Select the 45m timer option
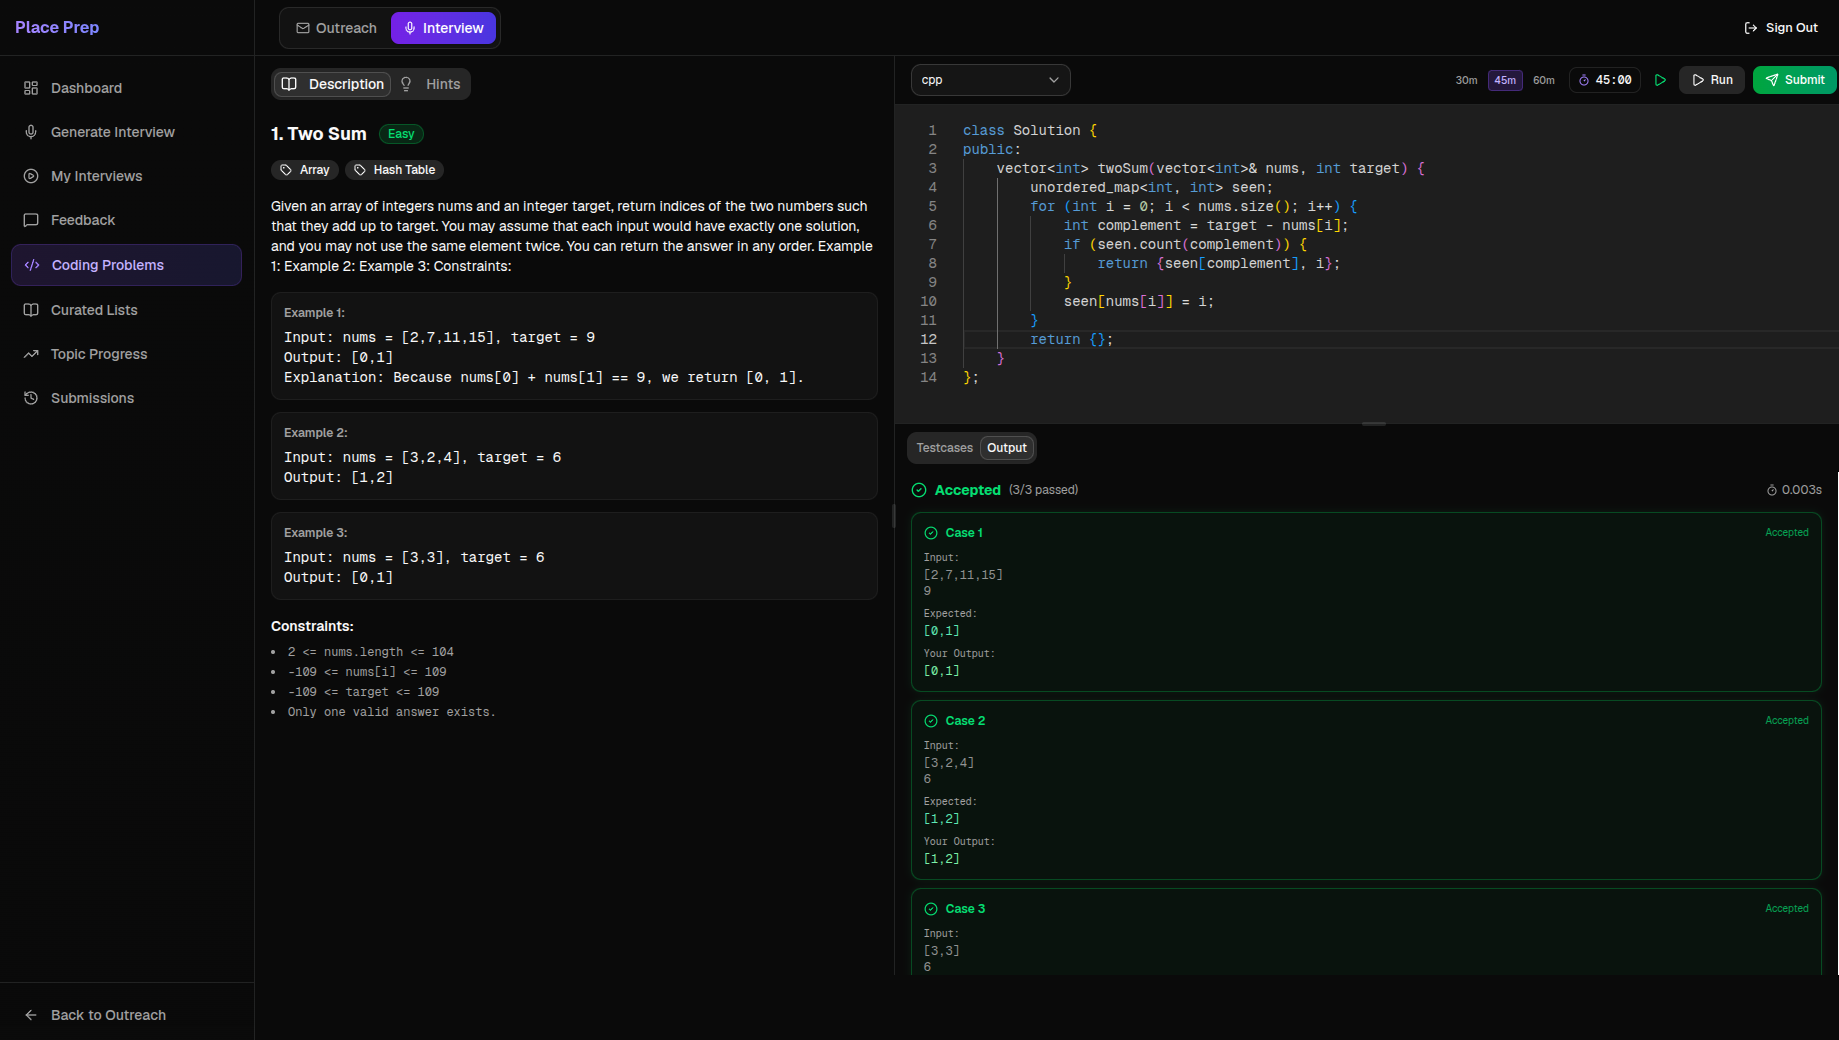Image resolution: width=1839 pixels, height=1040 pixels. click(1505, 80)
